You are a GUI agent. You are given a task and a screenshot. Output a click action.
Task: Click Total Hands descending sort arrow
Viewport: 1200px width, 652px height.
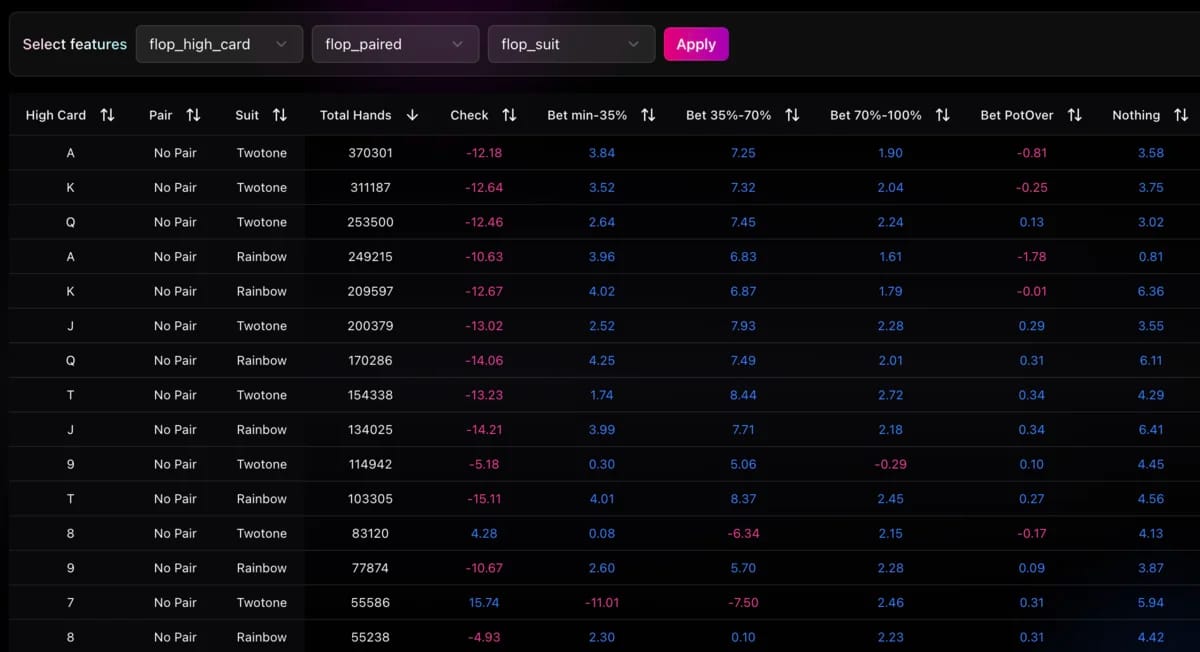pos(412,115)
